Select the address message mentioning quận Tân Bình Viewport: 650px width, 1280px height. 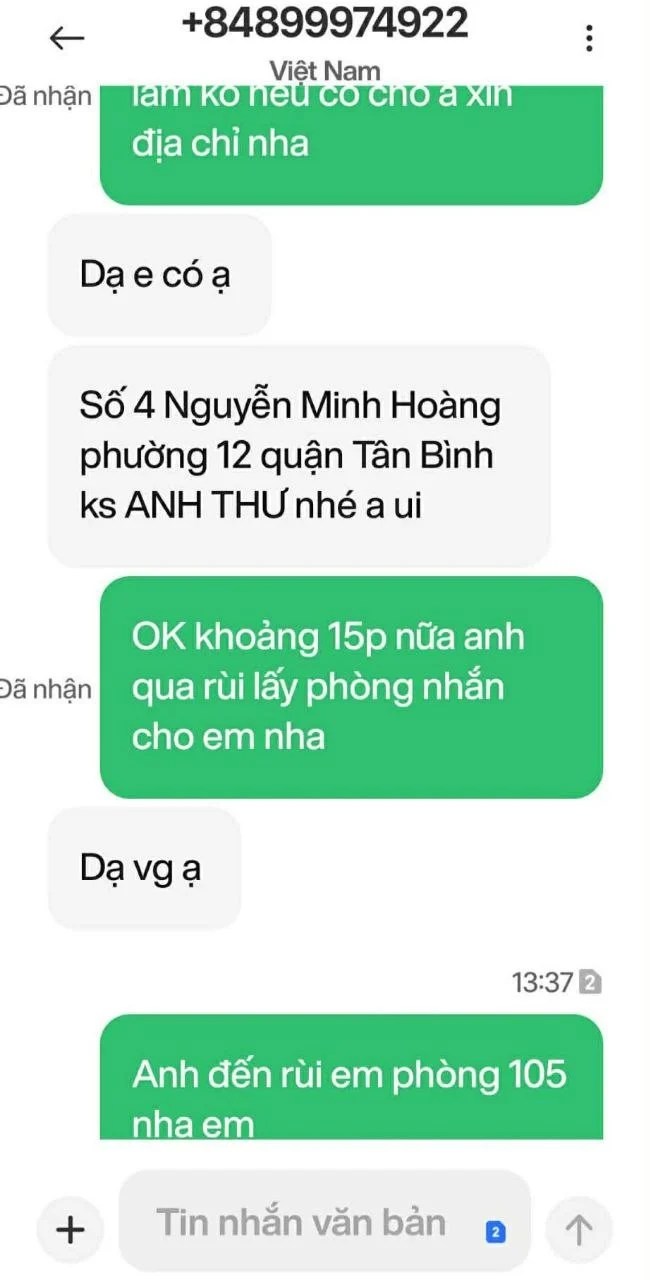[x=299, y=456]
